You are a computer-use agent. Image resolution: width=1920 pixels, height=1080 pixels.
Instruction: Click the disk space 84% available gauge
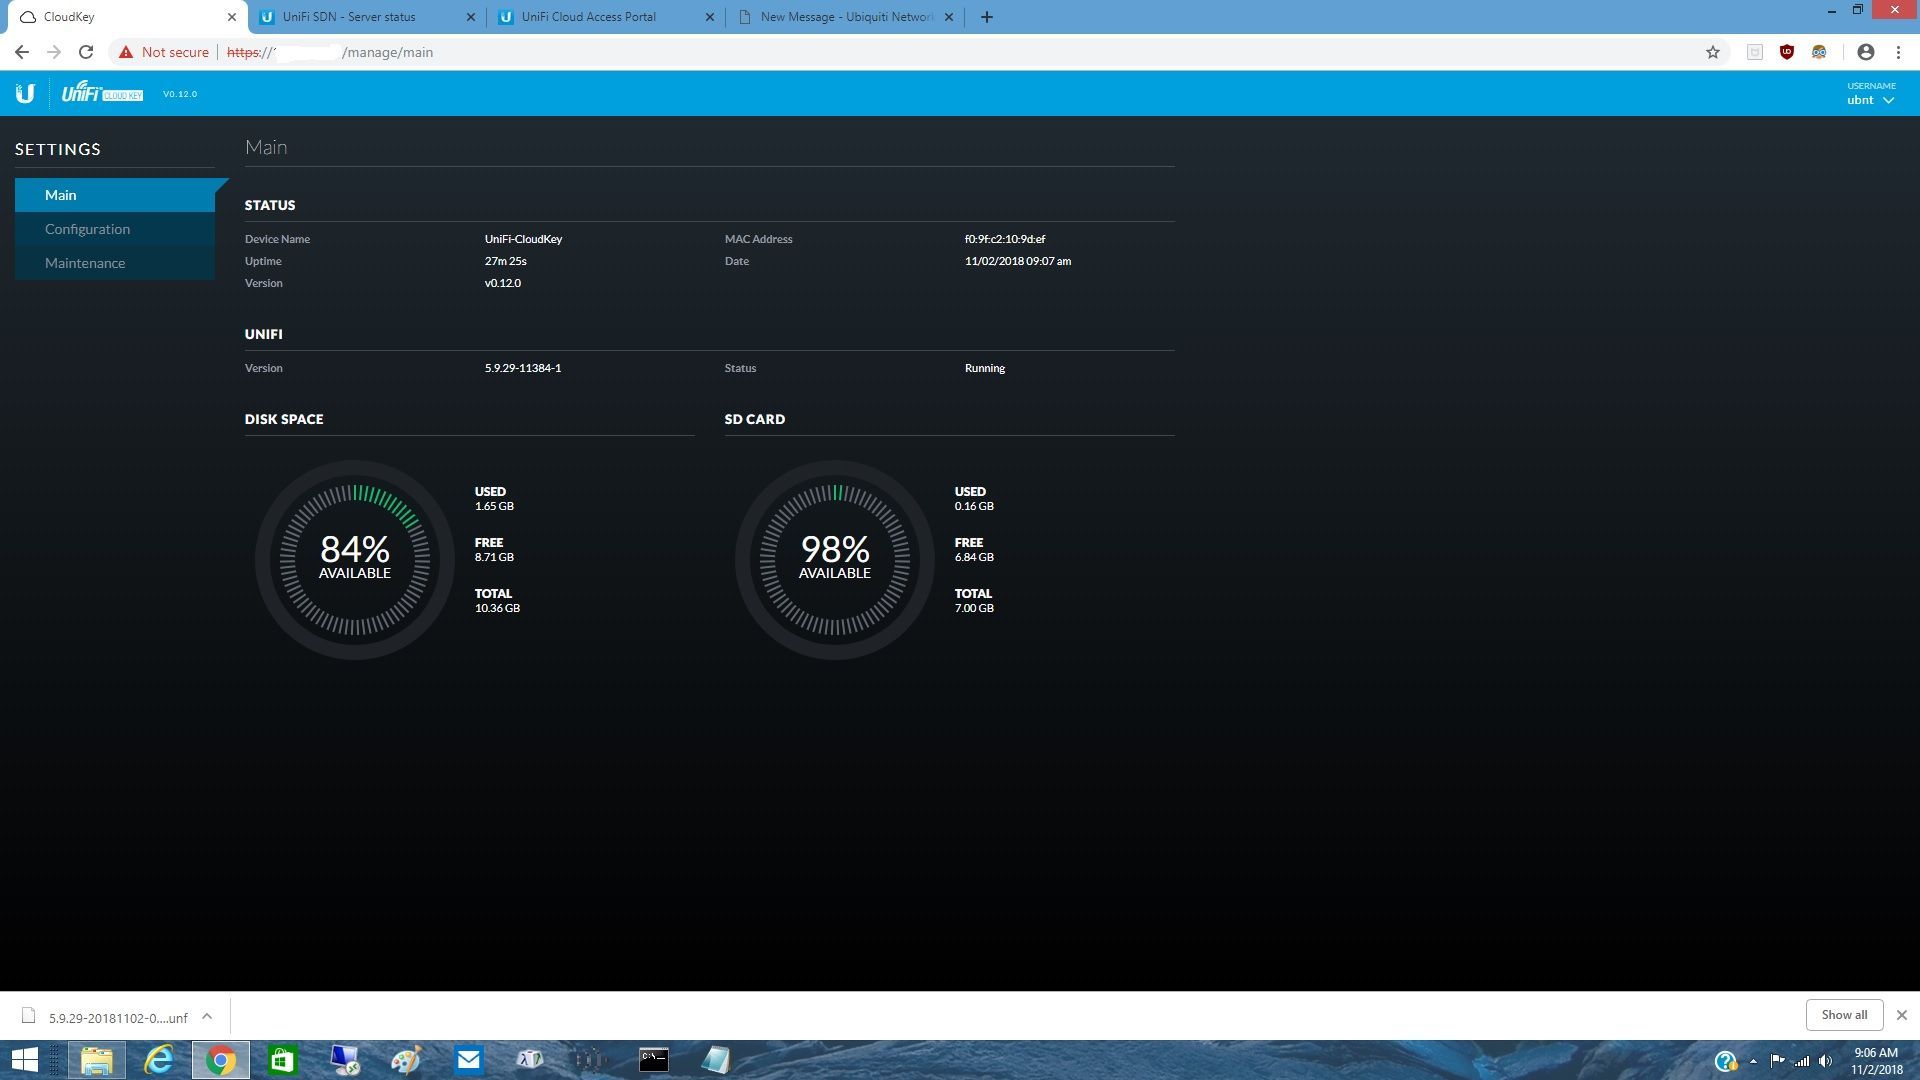tap(355, 559)
